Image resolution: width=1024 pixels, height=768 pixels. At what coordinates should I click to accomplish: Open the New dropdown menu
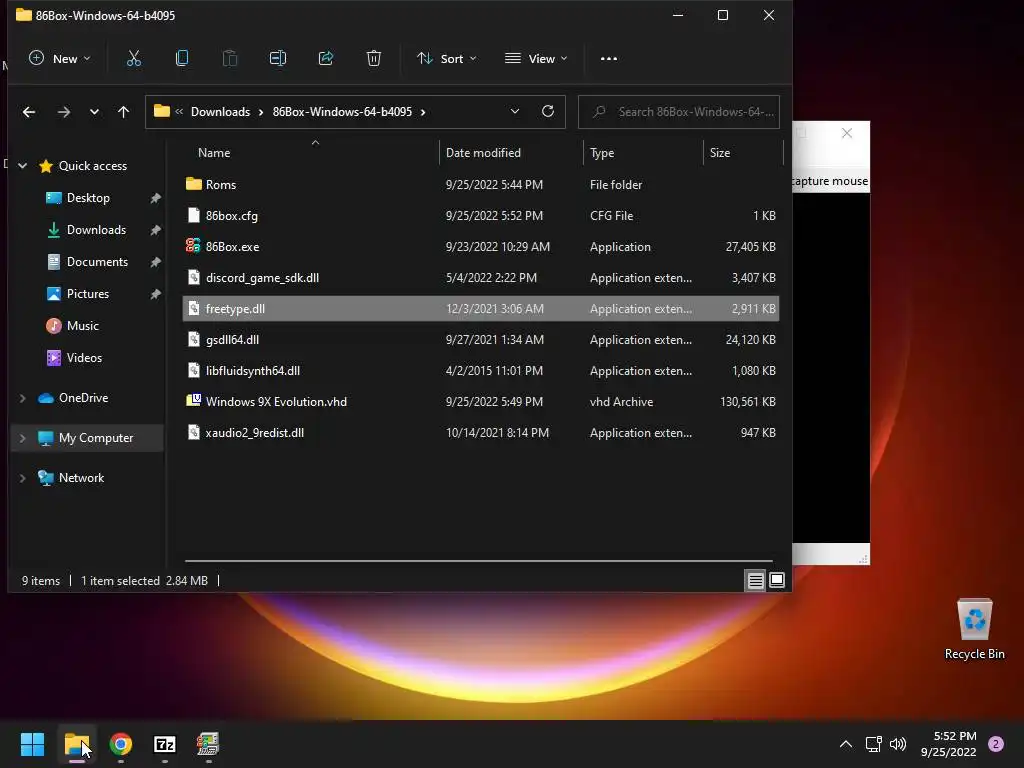click(60, 59)
